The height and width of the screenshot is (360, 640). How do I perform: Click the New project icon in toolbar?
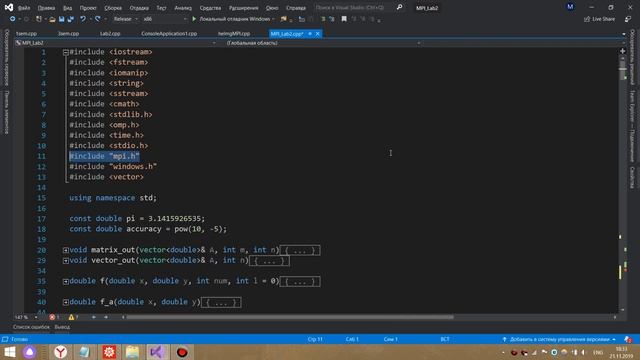click(39, 19)
